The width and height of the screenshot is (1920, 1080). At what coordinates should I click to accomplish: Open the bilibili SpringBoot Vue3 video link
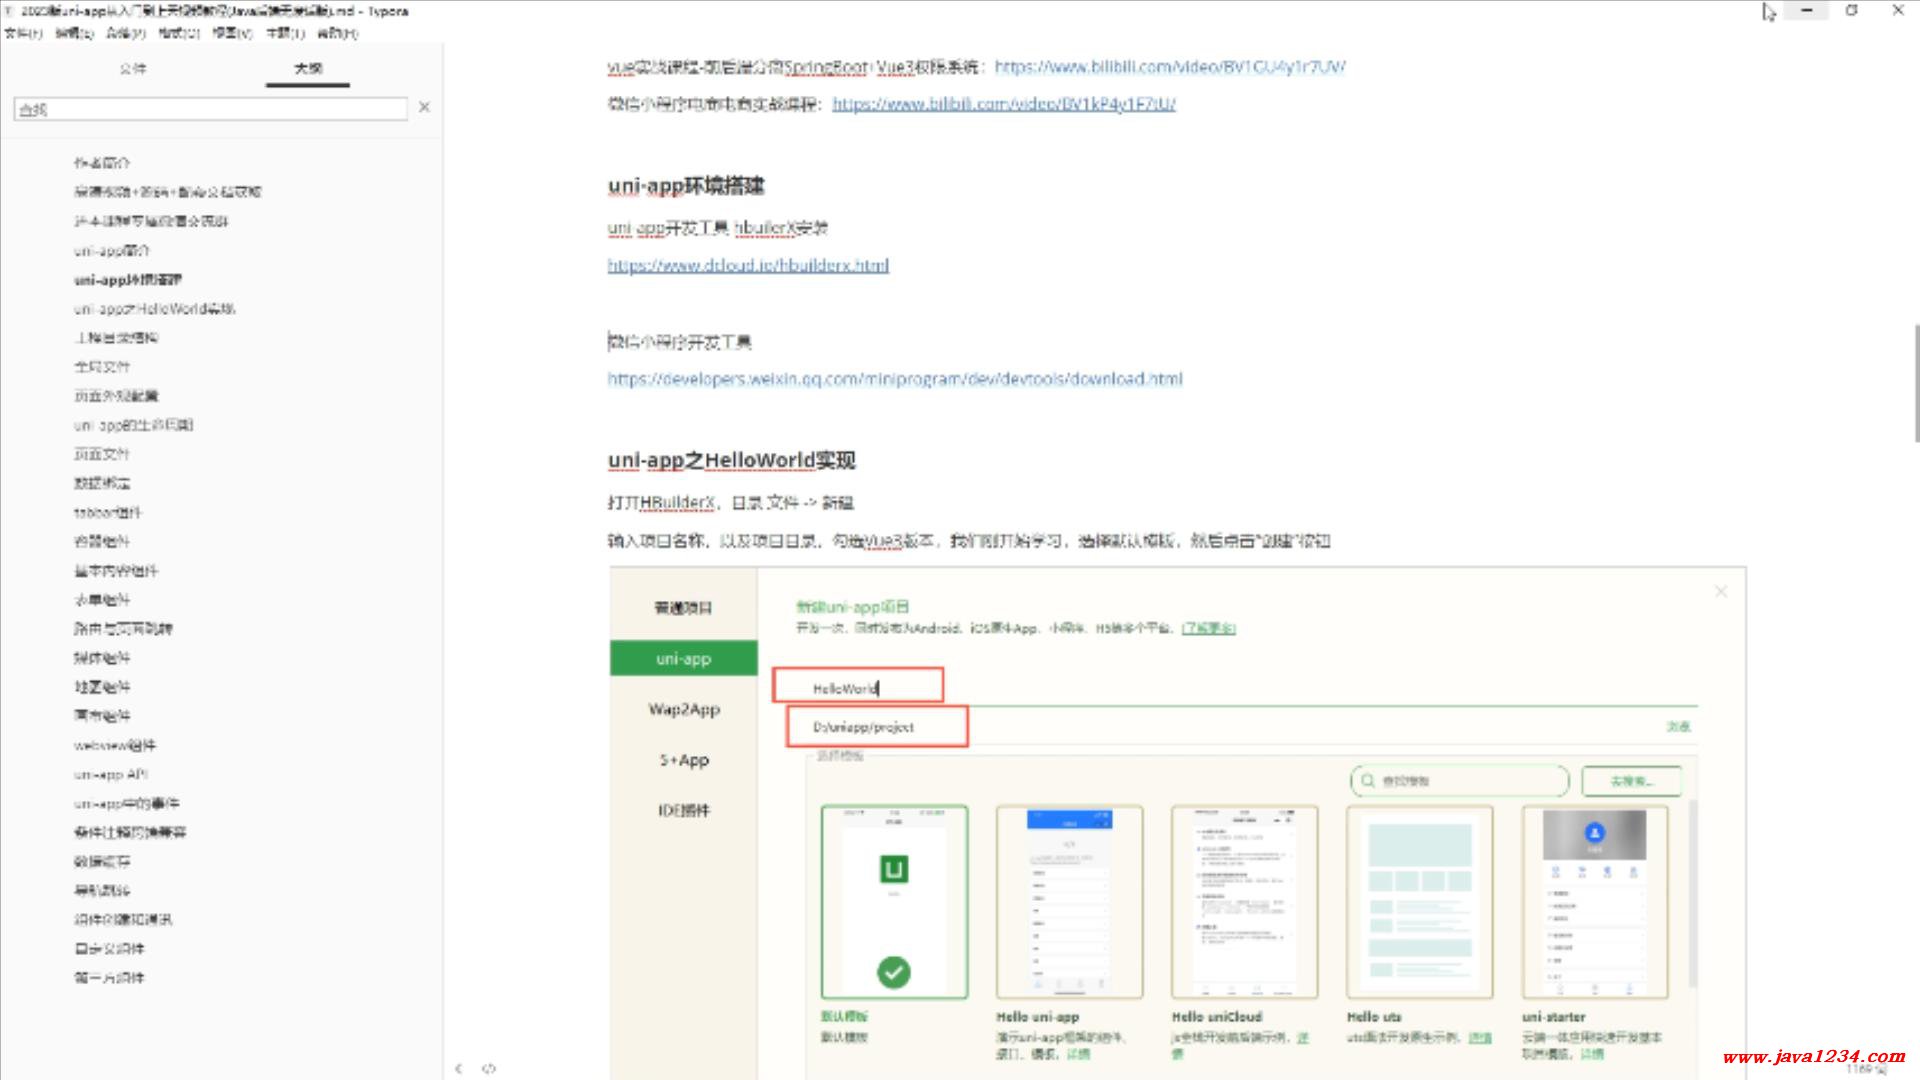click(1170, 67)
